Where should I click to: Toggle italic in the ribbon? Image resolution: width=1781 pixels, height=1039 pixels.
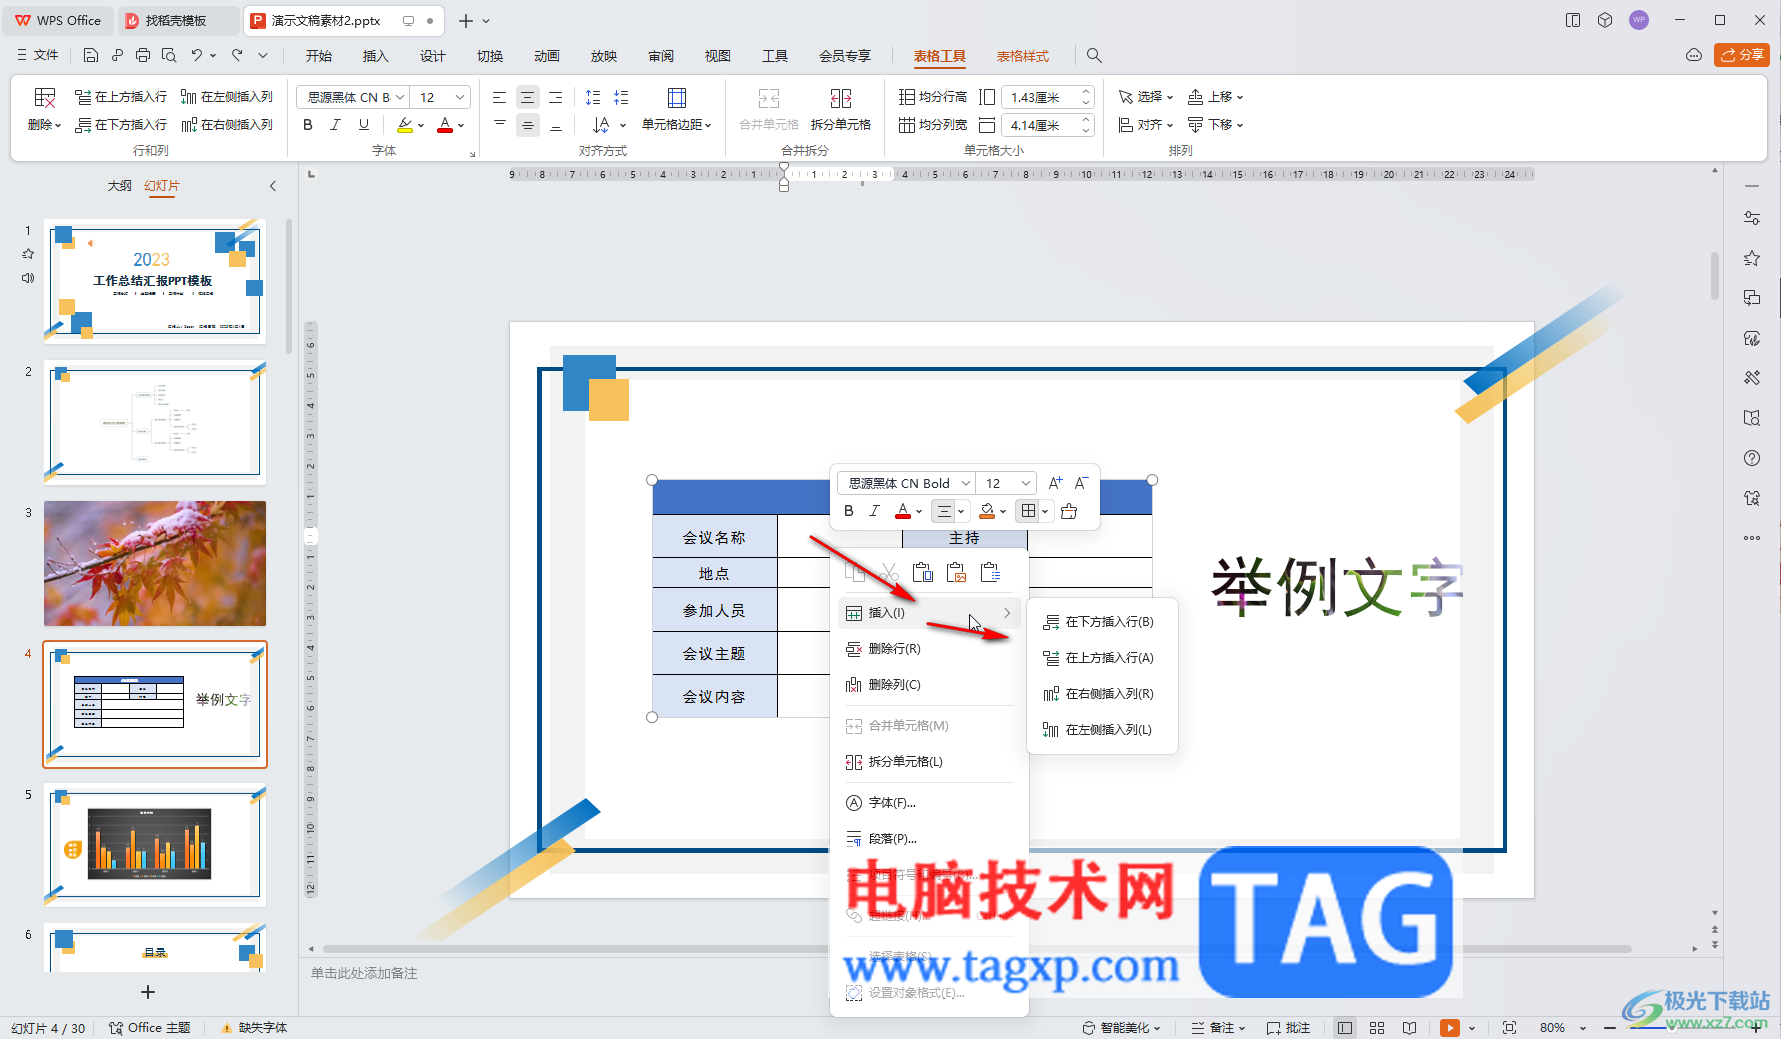[x=335, y=125]
